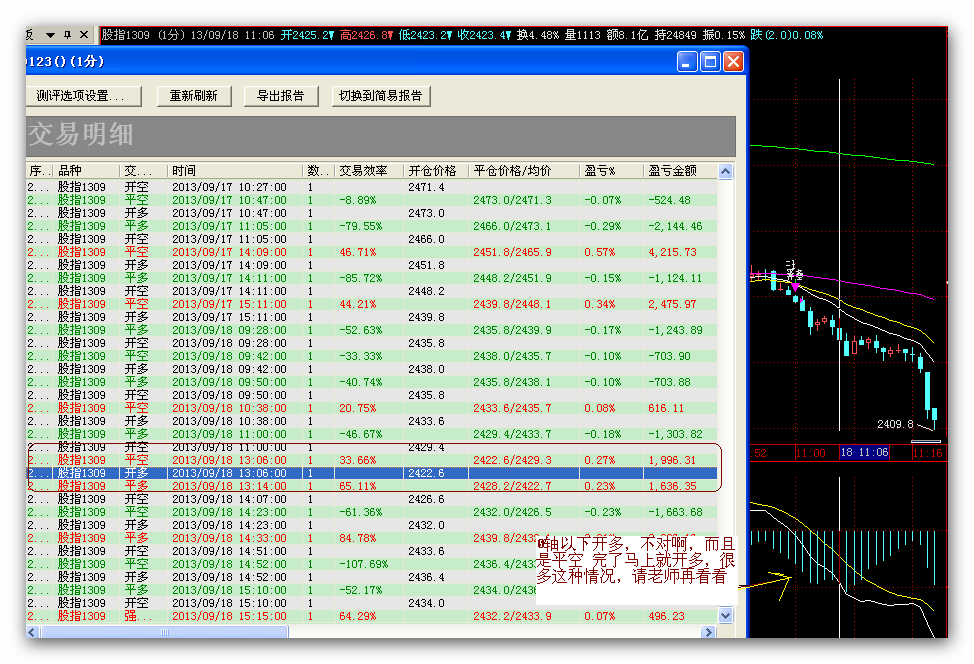974x664 pixels.
Task: Sort by 盈亏% column header
Action: (x=611, y=171)
